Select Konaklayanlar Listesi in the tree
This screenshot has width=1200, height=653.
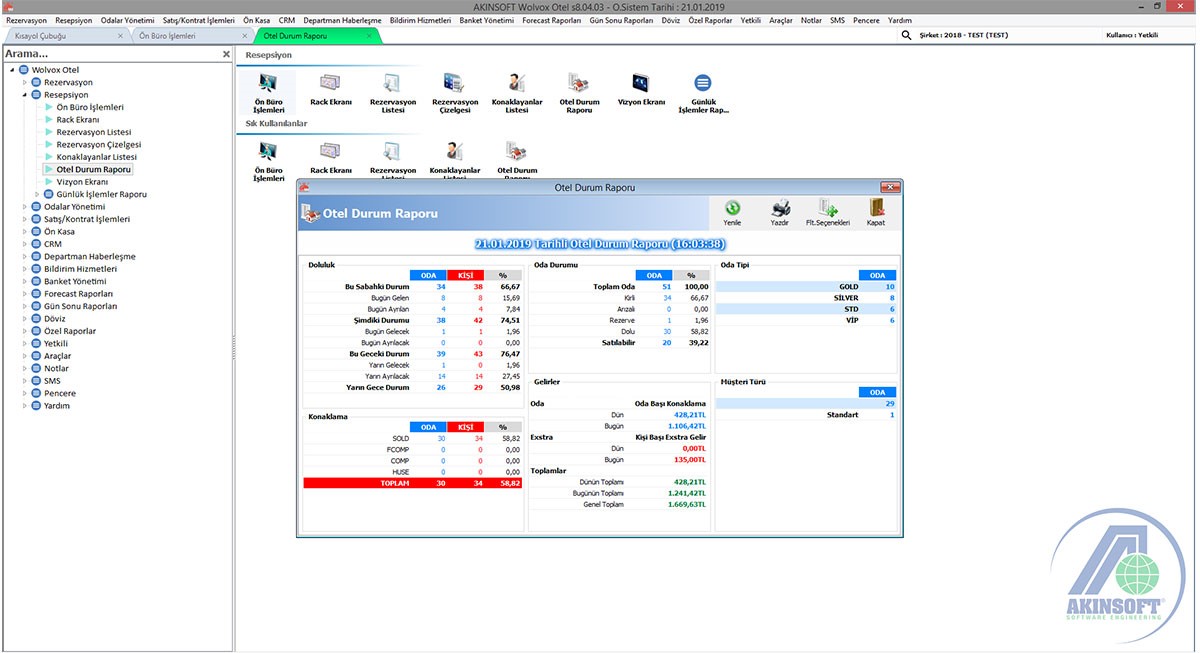[96, 157]
